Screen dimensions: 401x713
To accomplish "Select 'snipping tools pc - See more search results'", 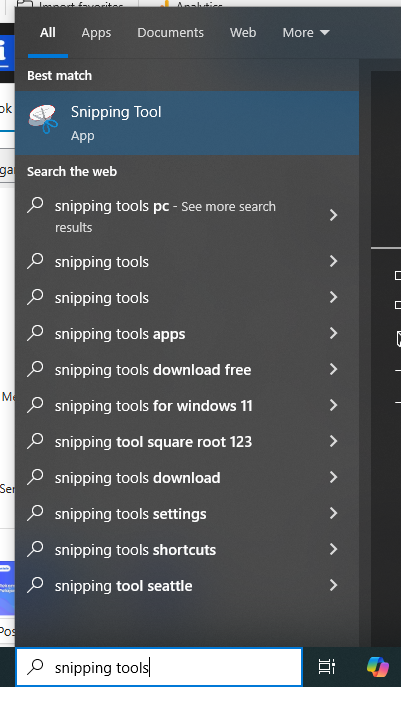I will pos(187,216).
